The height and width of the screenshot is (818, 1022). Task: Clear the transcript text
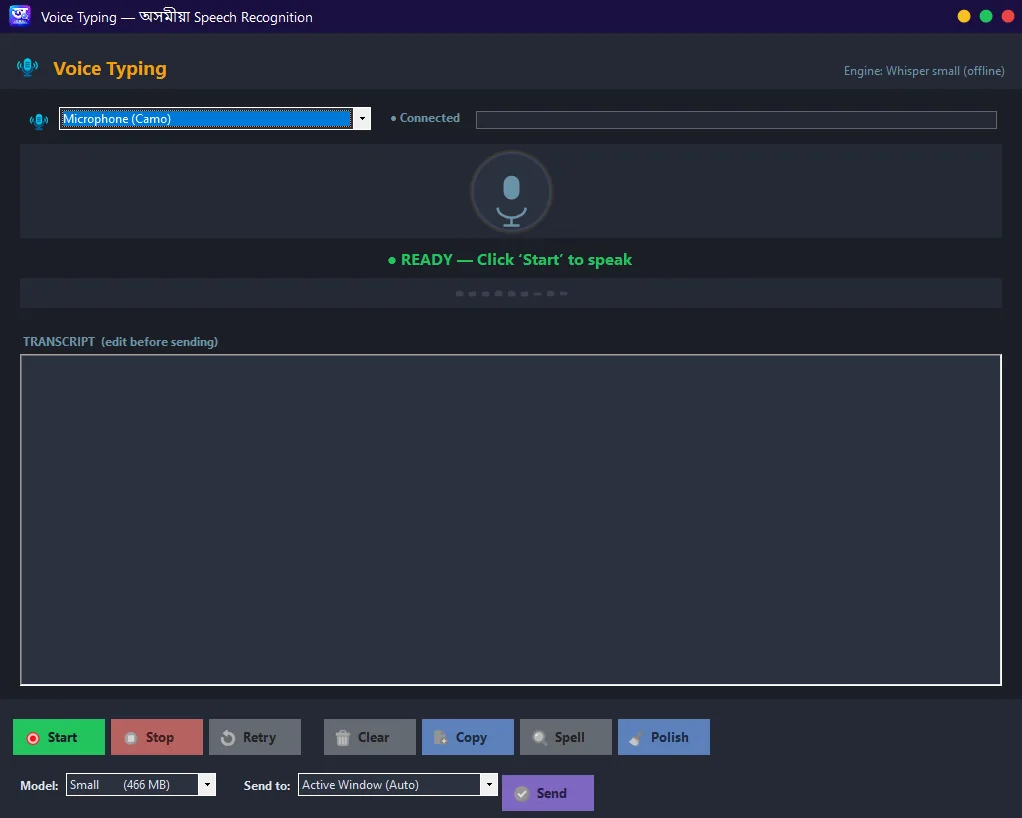(370, 737)
